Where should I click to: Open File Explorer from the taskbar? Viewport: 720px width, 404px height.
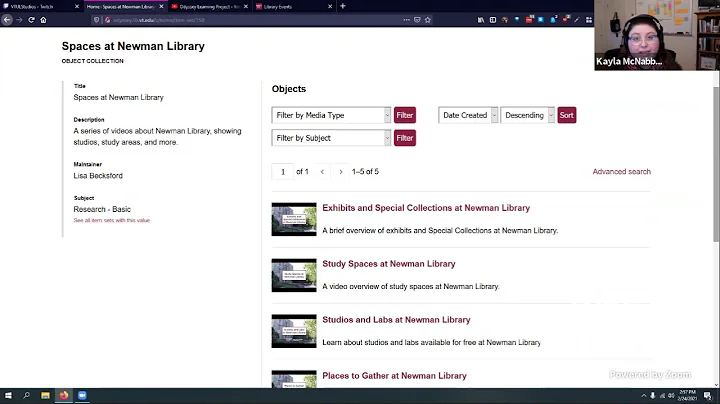[45, 396]
